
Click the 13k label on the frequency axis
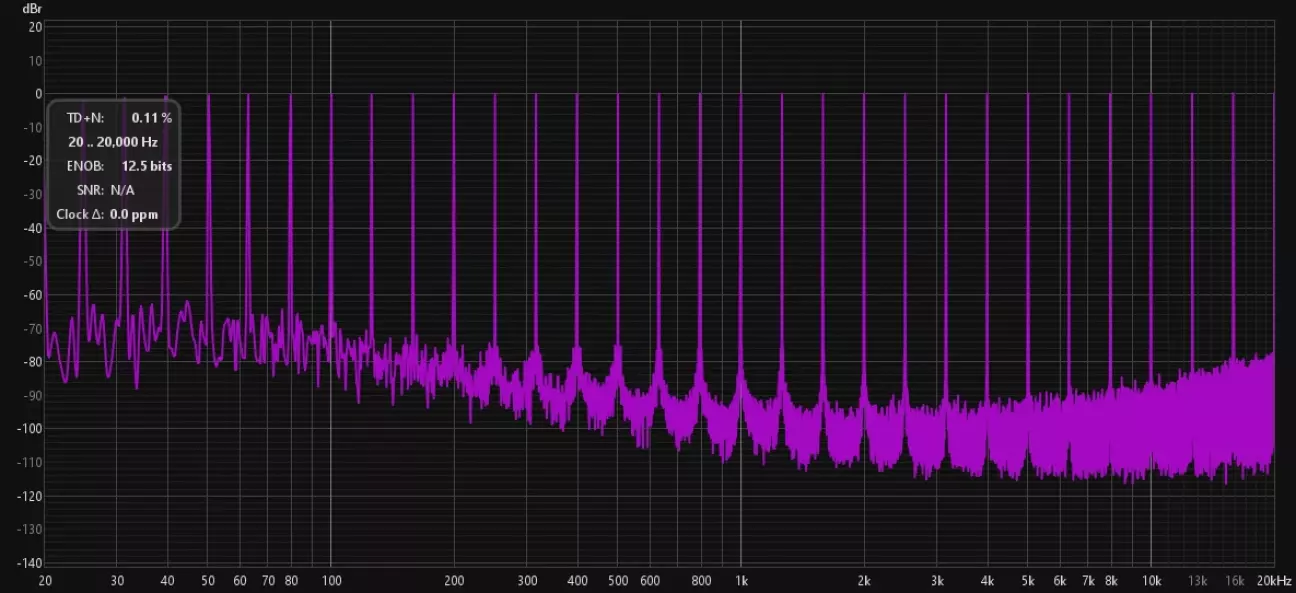[x=1197, y=581]
